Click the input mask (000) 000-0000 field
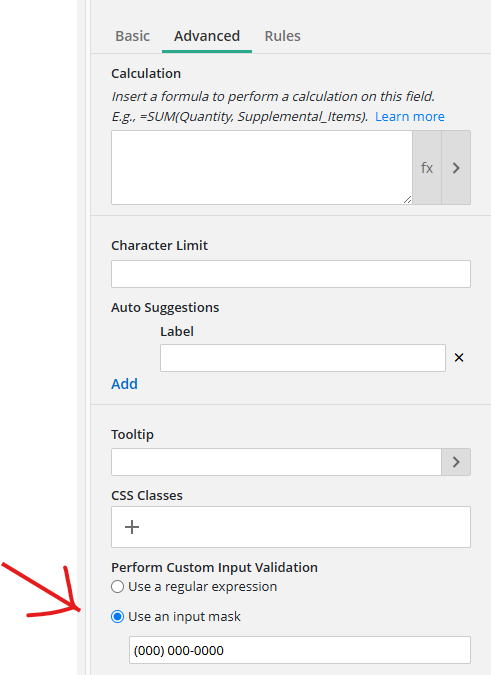The image size is (491, 675). point(300,650)
